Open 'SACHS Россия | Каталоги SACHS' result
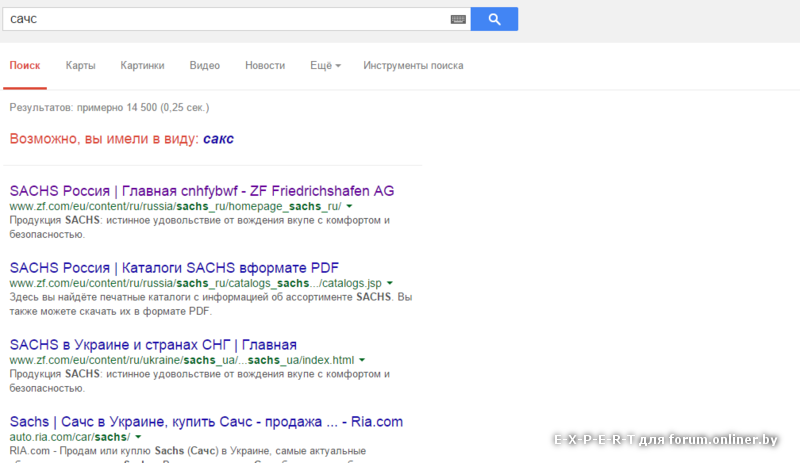This screenshot has height=463, width=800. [174, 268]
